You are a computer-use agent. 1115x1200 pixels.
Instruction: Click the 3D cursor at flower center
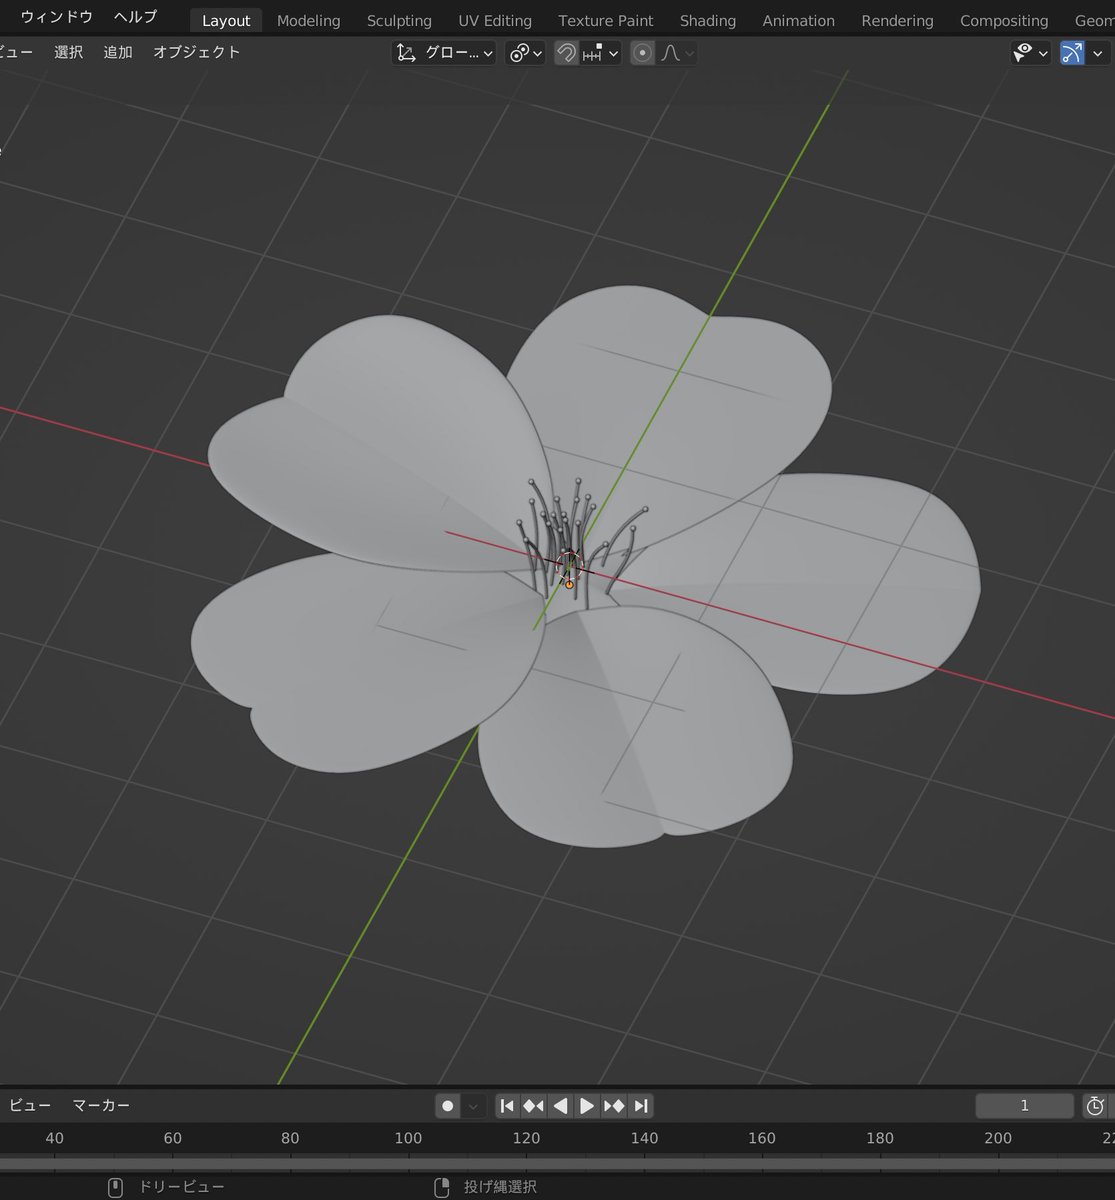pyautogui.click(x=569, y=565)
